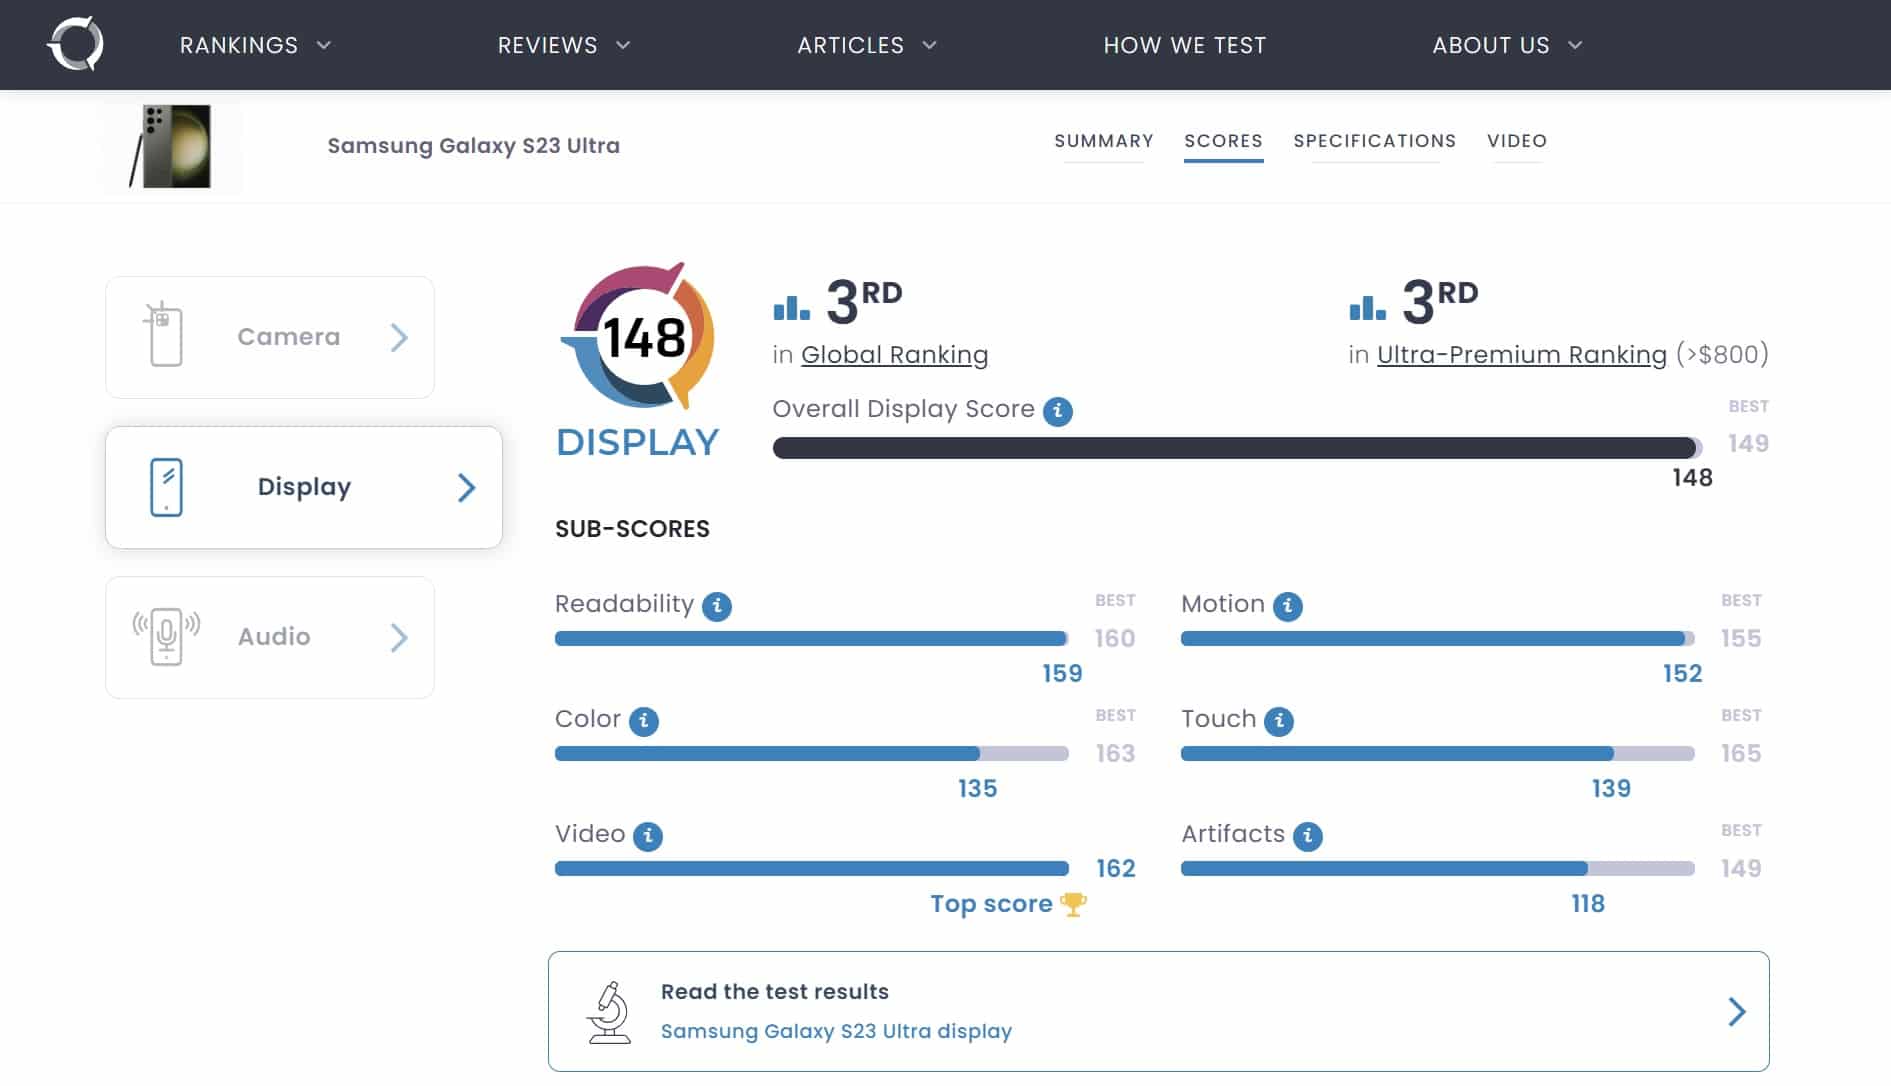Viewport: 1891px width, 1086px height.
Task: Click the Color info icon
Action: 643,721
